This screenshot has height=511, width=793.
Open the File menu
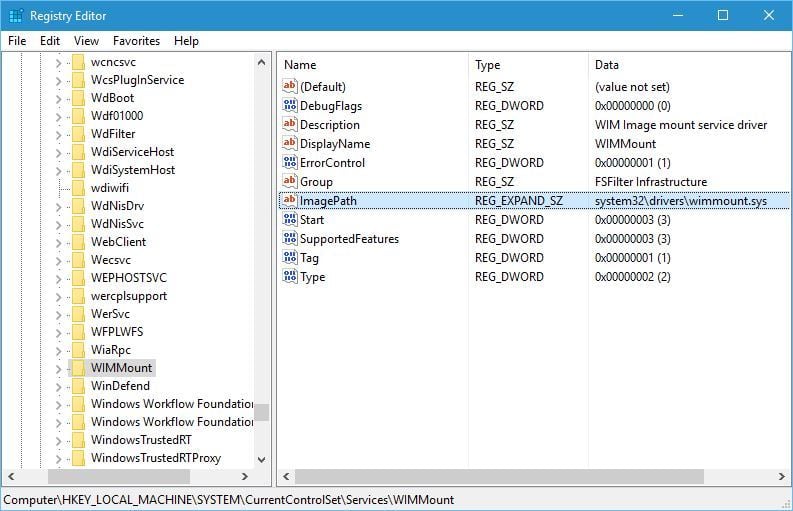(x=17, y=40)
